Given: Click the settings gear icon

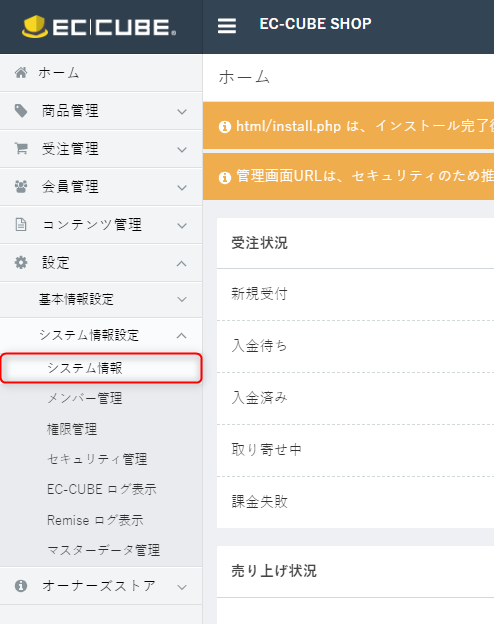Looking at the screenshot, I should click(21, 263).
